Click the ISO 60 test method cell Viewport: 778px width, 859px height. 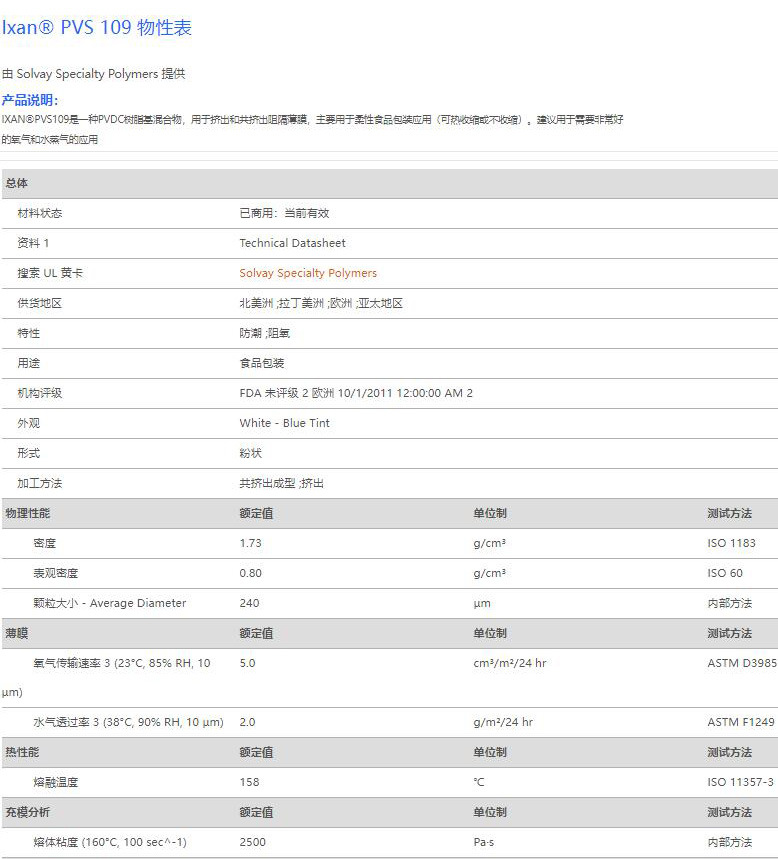tap(725, 573)
